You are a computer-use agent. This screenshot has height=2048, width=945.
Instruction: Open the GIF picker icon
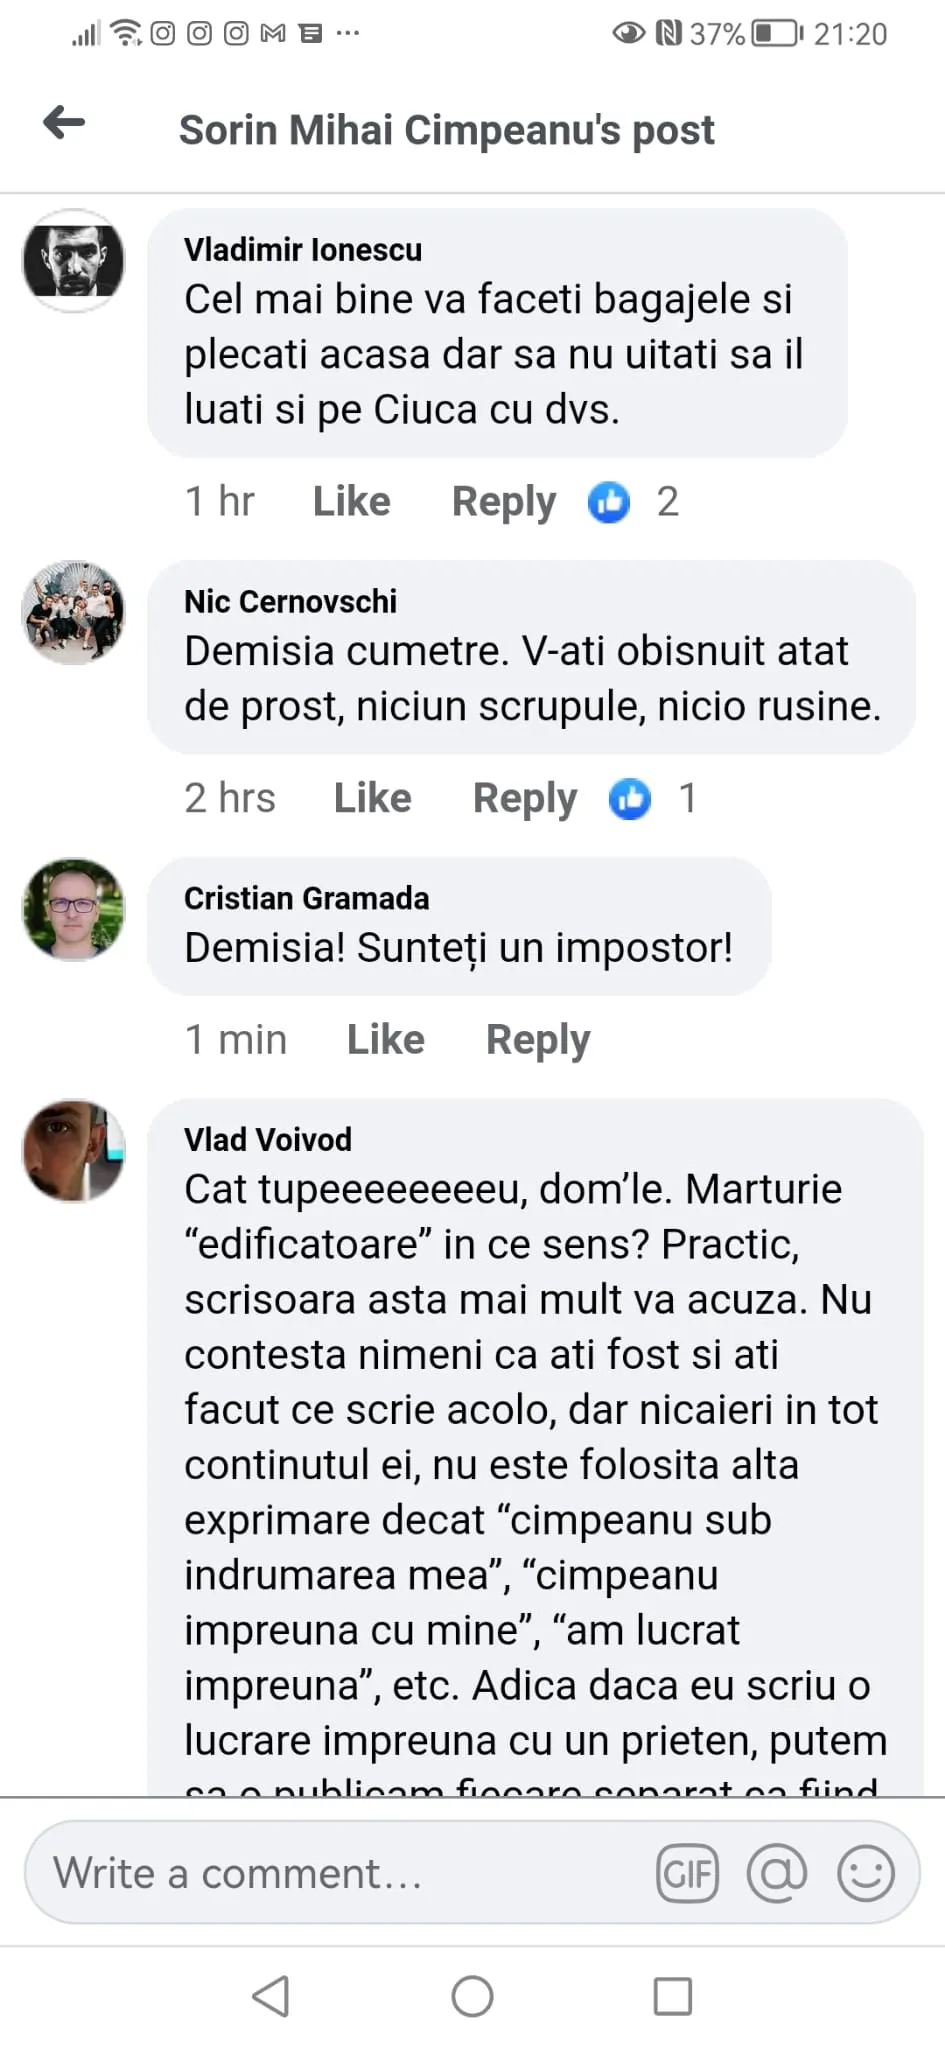(x=688, y=1873)
